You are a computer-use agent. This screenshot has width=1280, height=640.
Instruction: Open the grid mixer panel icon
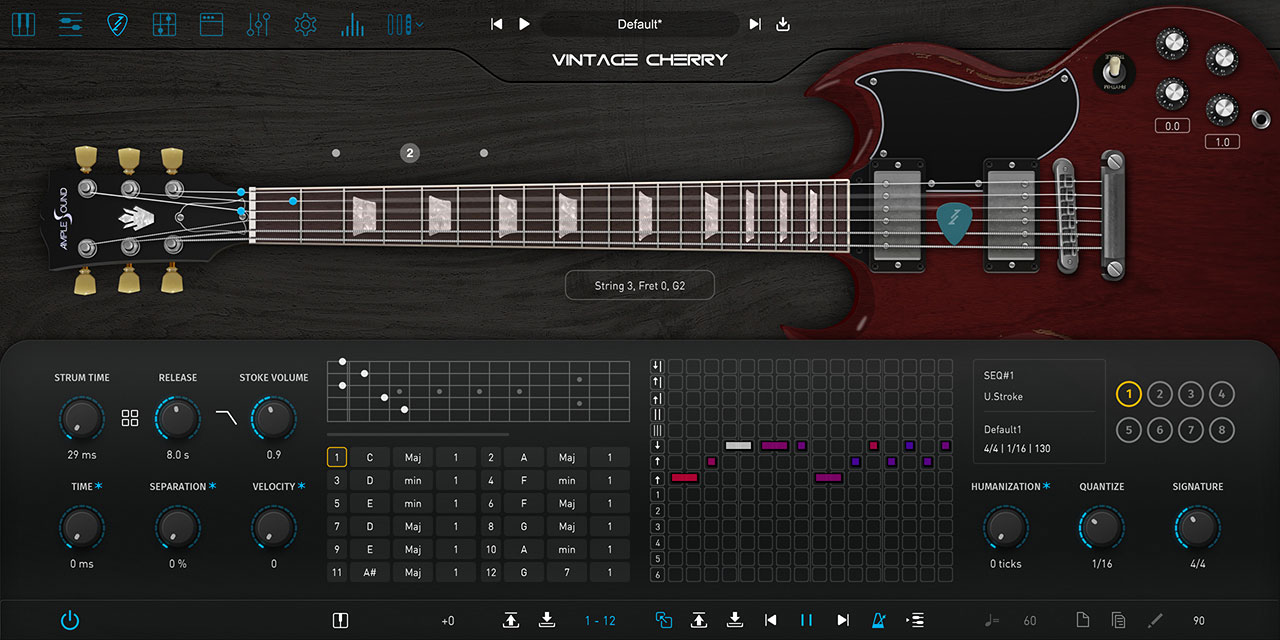[x=164, y=24]
